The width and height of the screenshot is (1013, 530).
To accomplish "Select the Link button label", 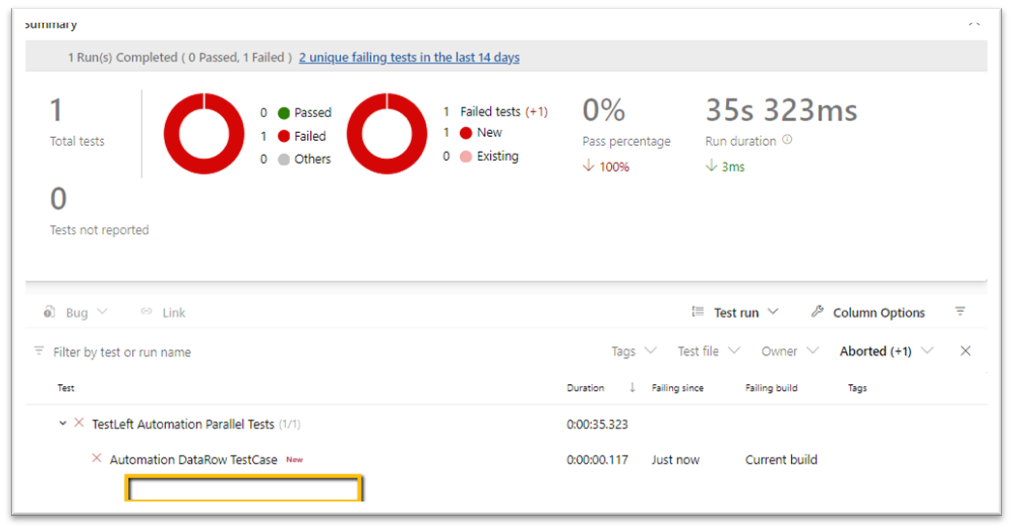I will [174, 313].
